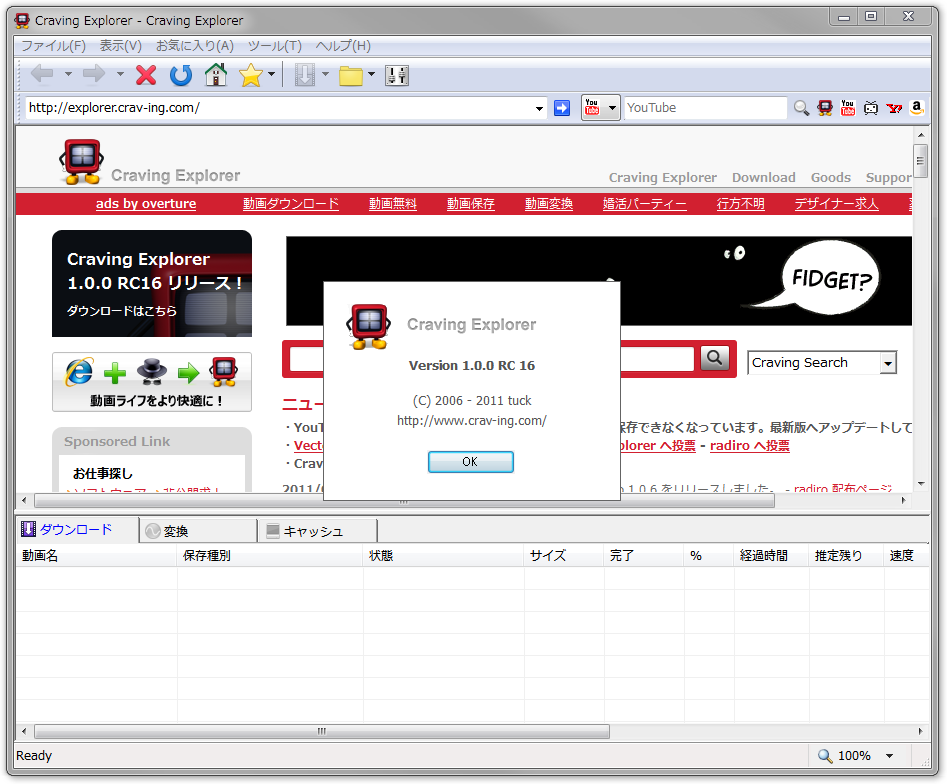Click in the YouTube search input field
947x784 pixels.
(705, 108)
